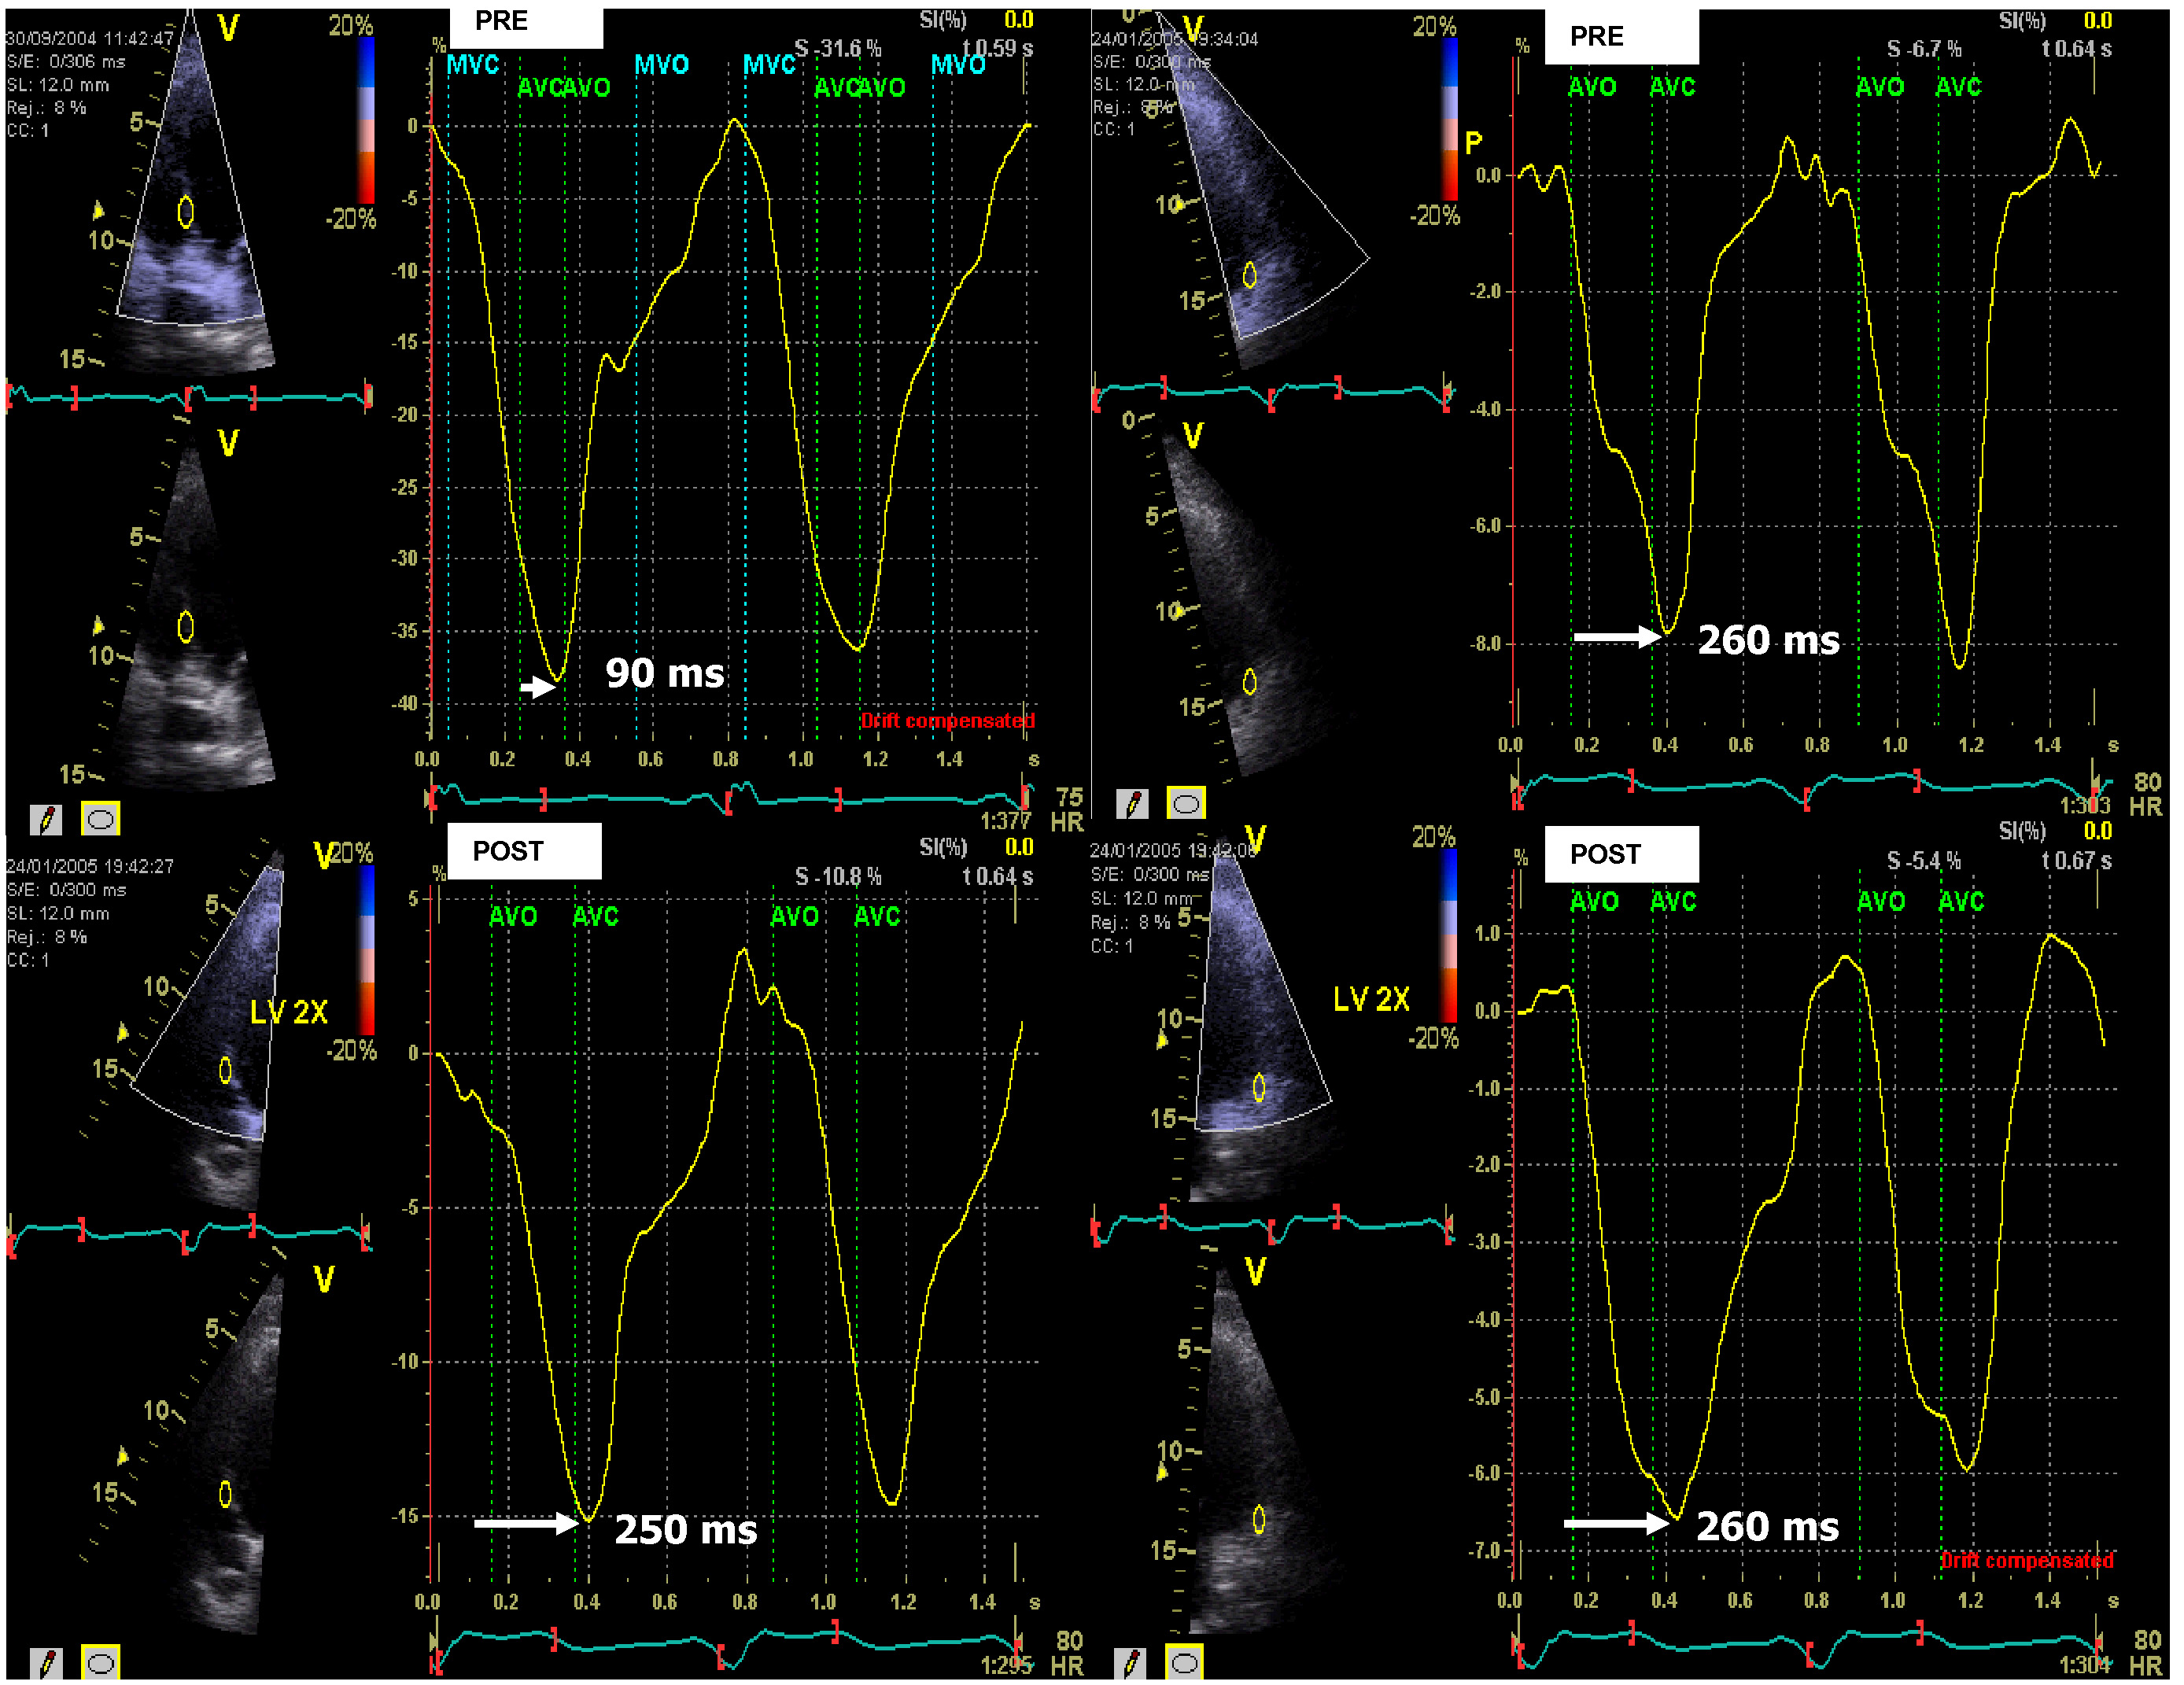
Task: Select ellipse ROI tool in bottom-left panel
Action: pyautogui.click(x=100, y=1663)
